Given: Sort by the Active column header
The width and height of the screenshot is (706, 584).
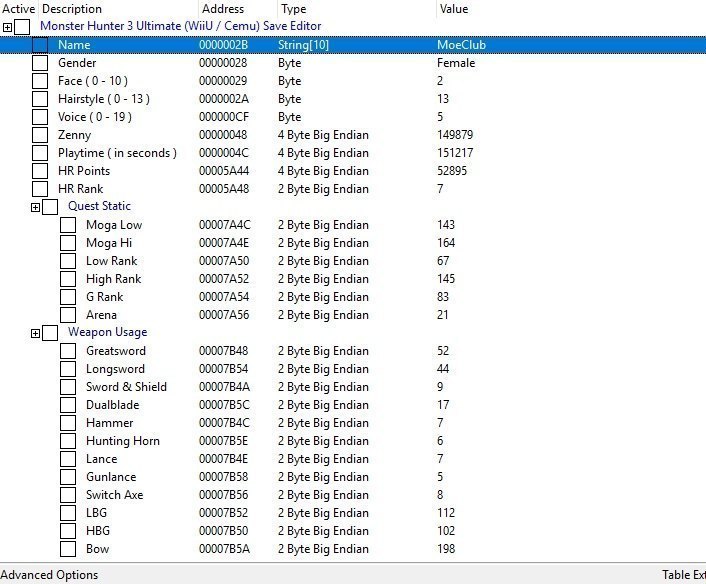Looking at the screenshot, I should point(18,9).
